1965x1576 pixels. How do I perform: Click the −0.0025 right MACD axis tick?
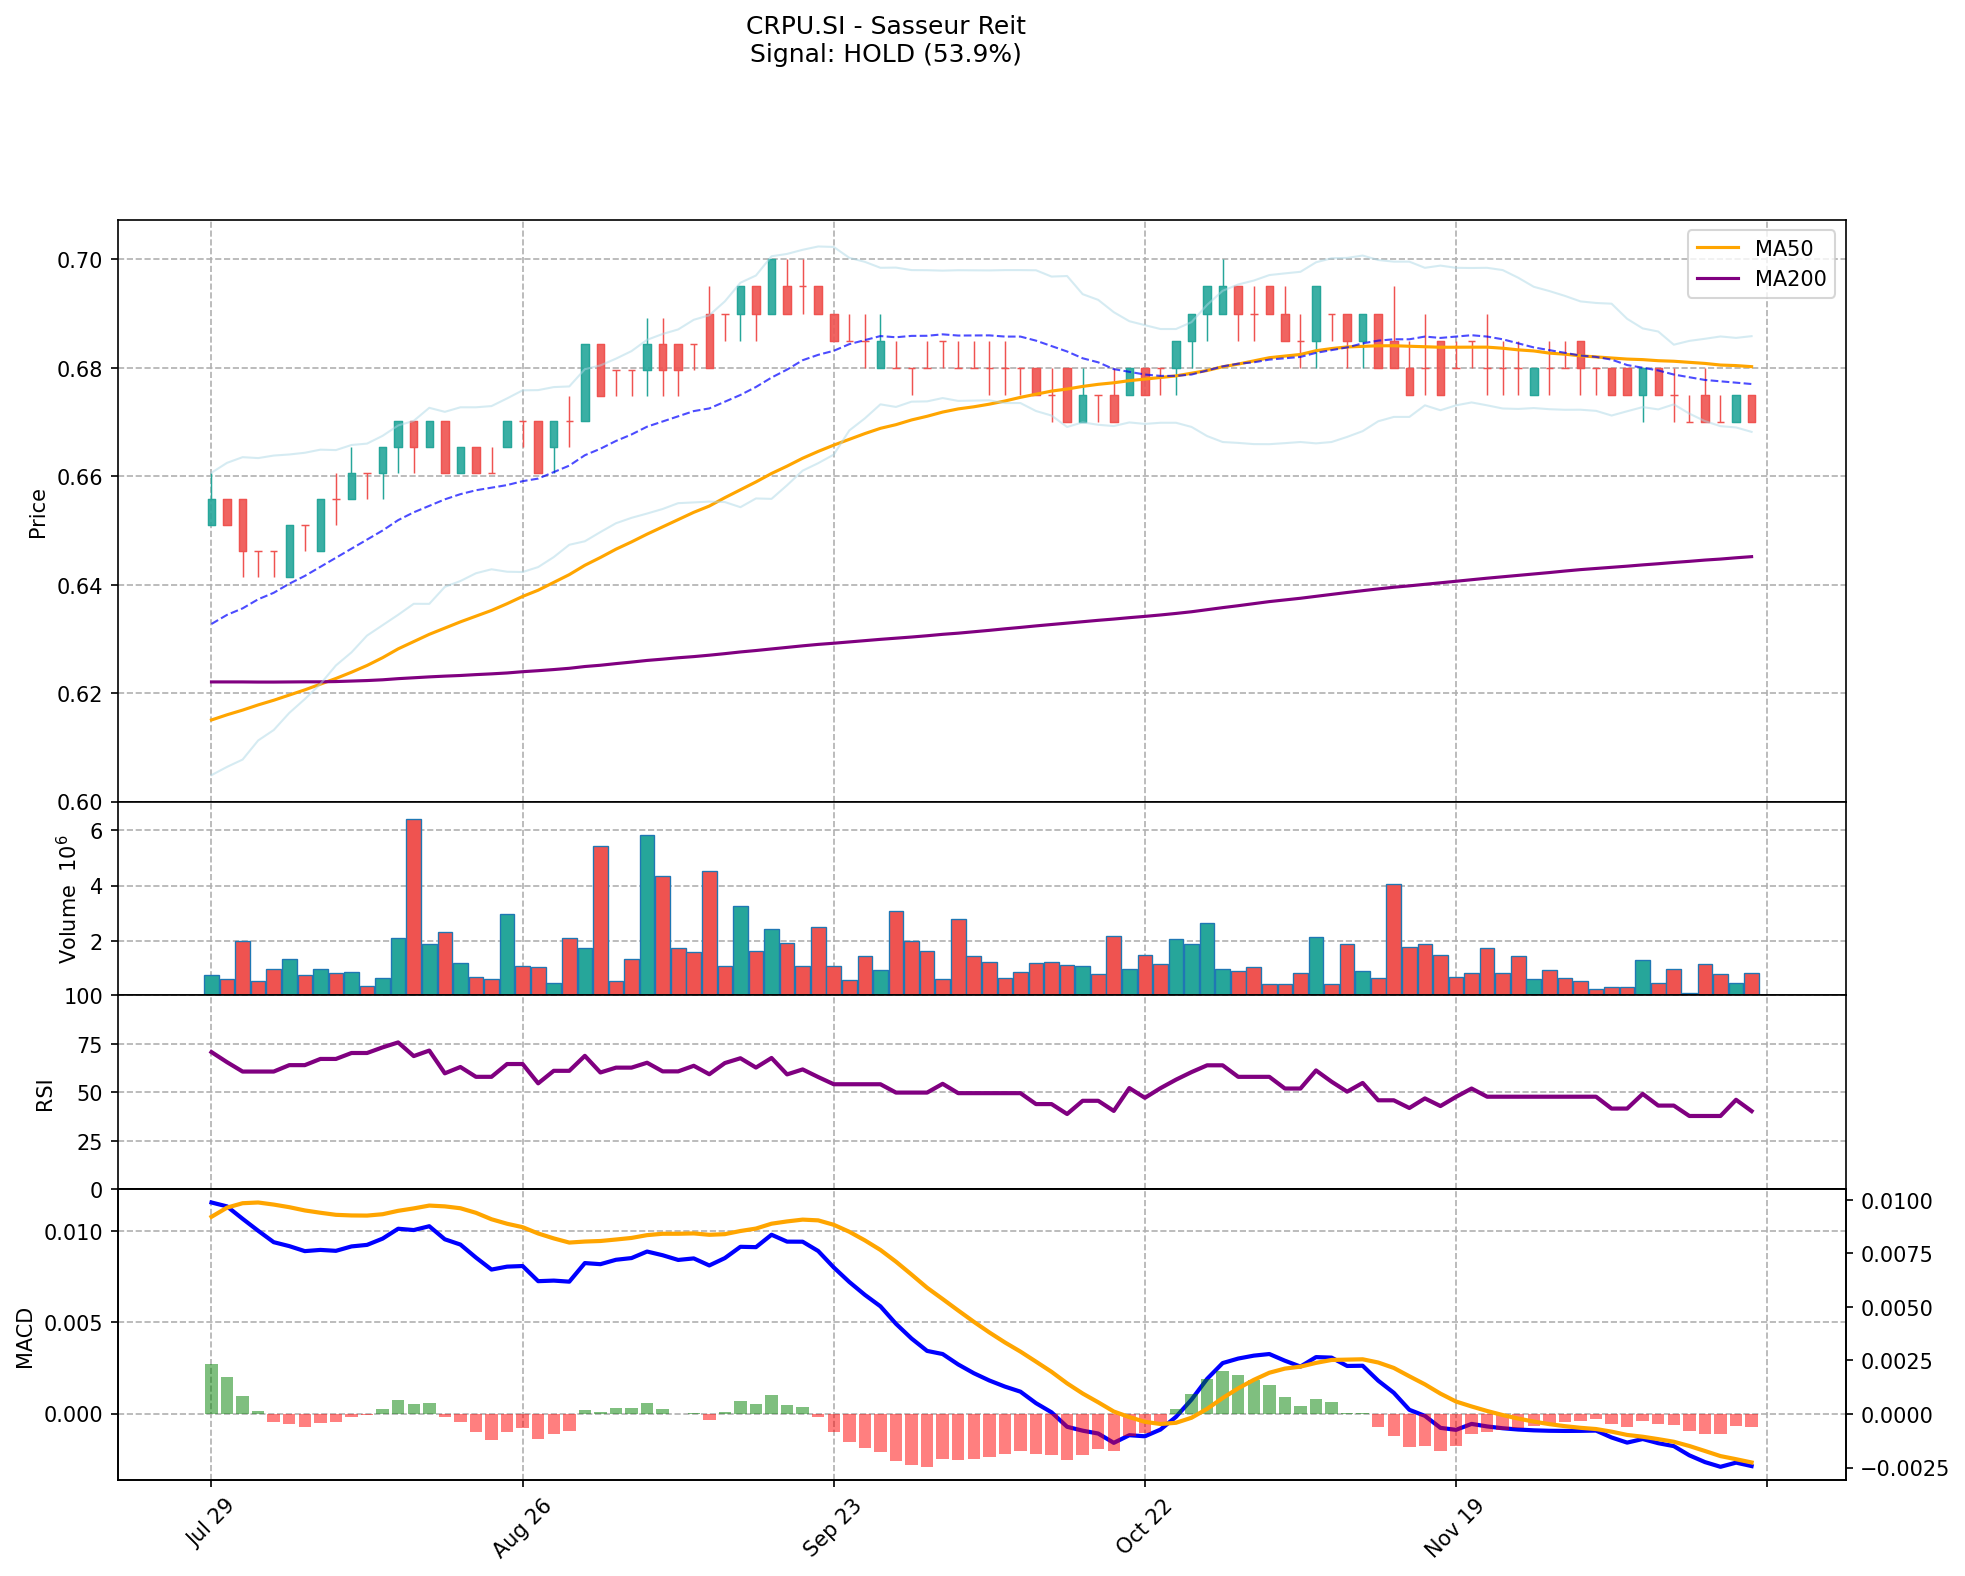1904,1468
